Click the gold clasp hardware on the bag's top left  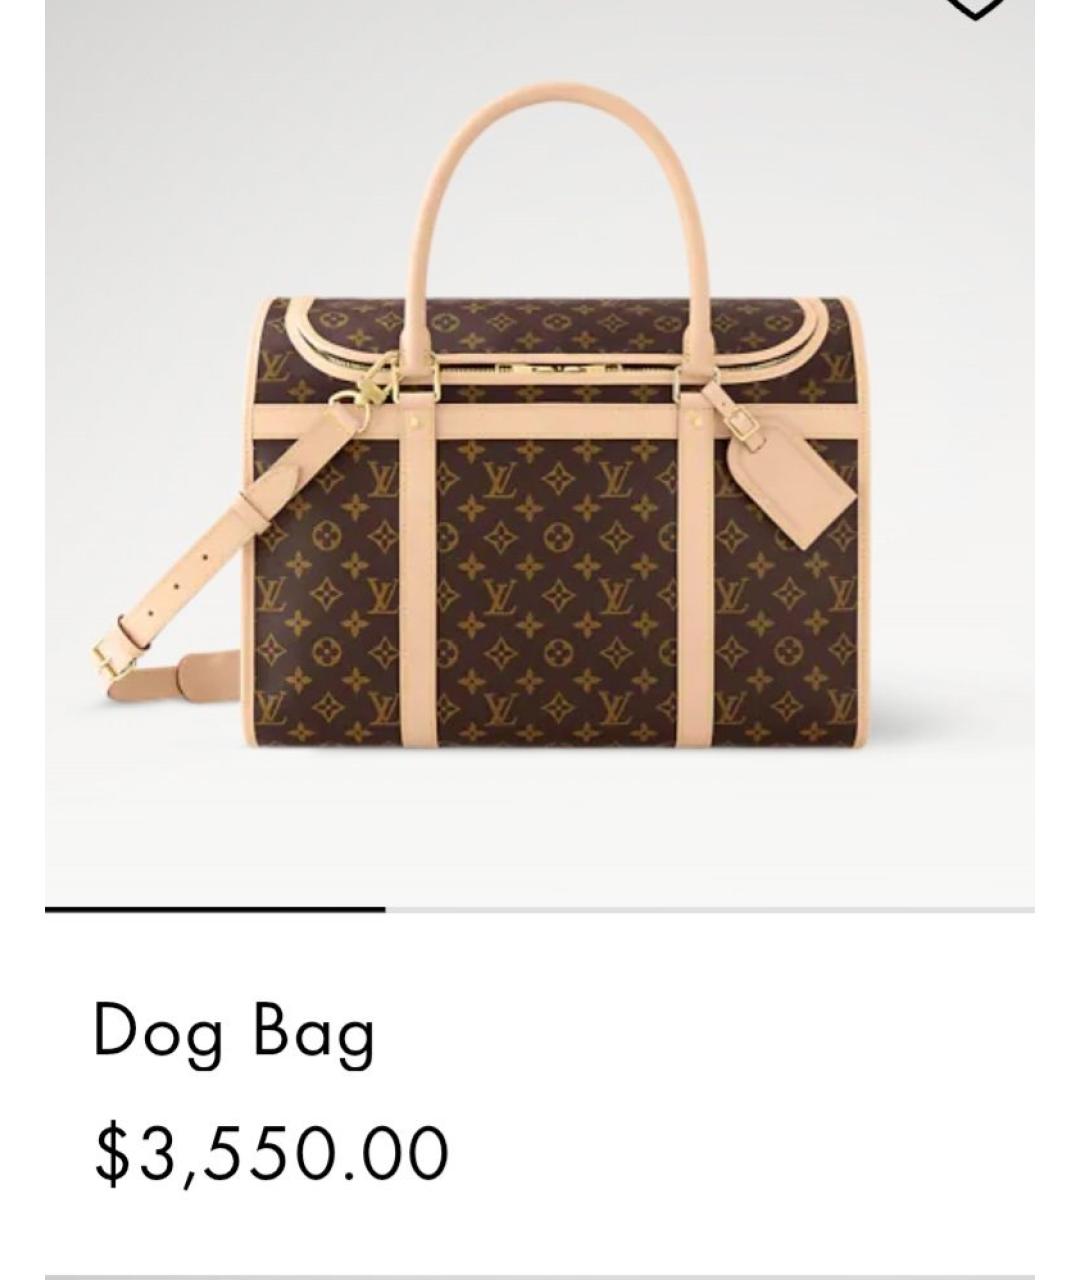pos(360,390)
